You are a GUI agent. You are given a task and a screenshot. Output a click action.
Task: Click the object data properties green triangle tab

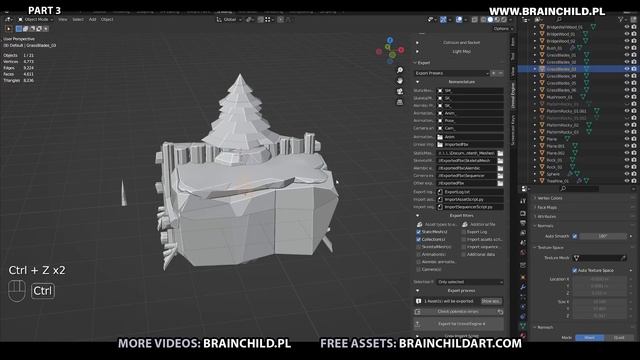pyautogui.click(x=523, y=325)
